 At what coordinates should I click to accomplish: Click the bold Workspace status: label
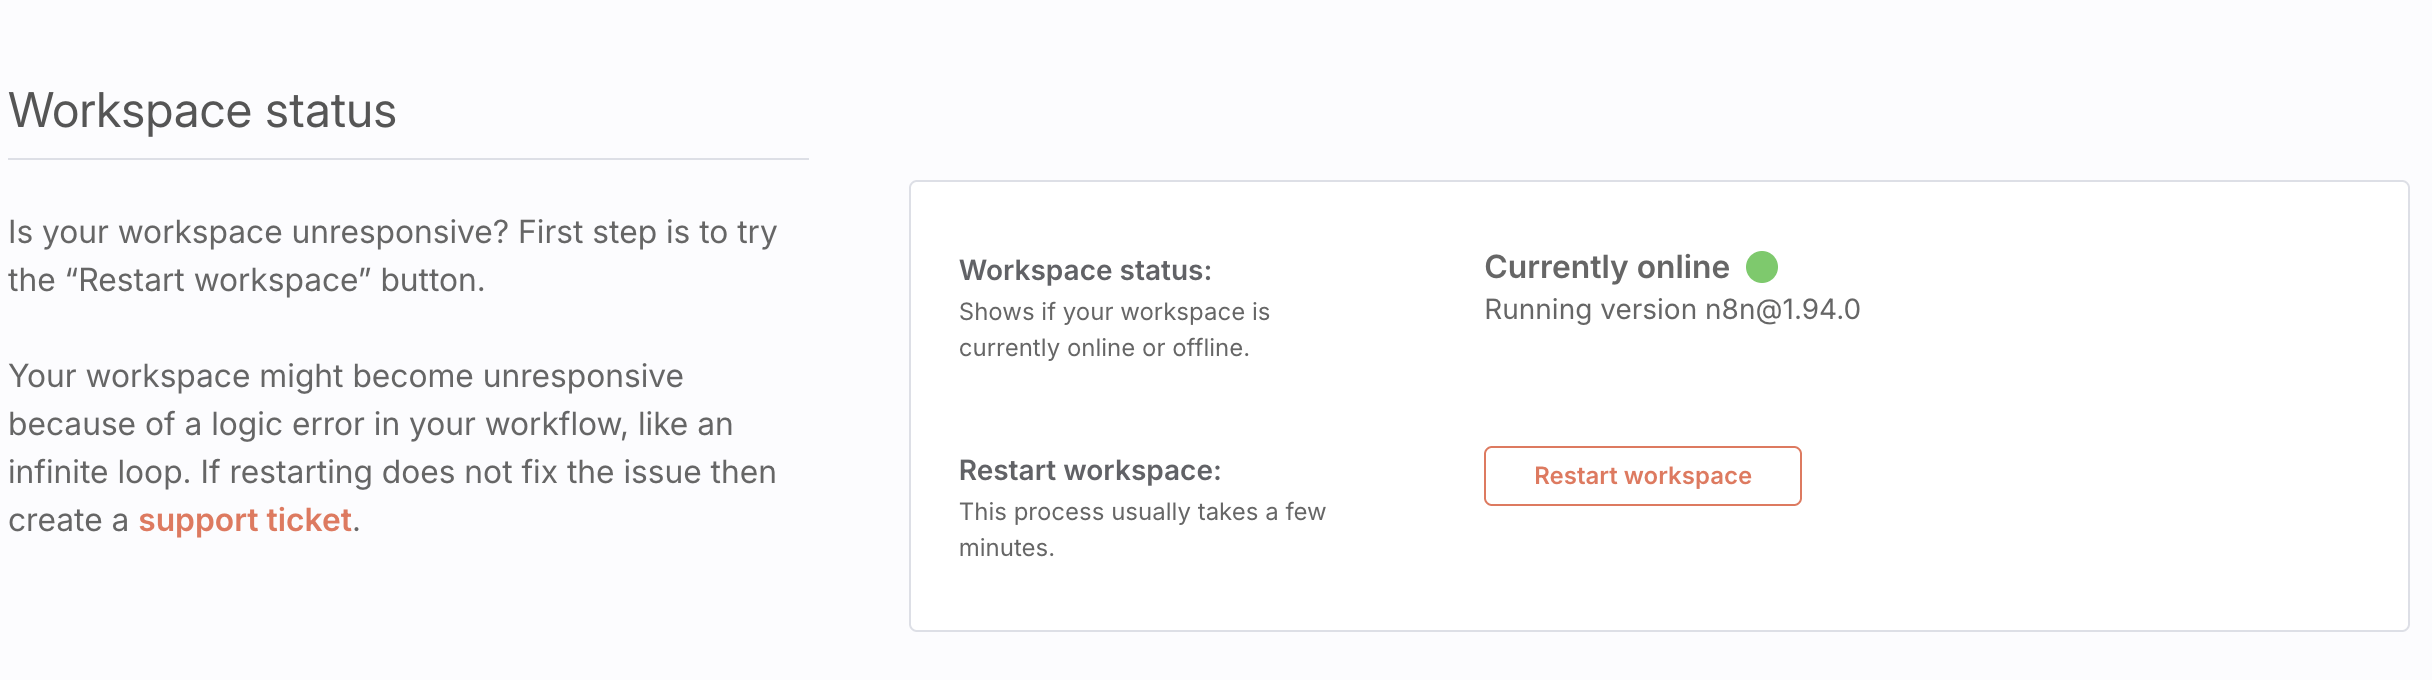[1085, 270]
